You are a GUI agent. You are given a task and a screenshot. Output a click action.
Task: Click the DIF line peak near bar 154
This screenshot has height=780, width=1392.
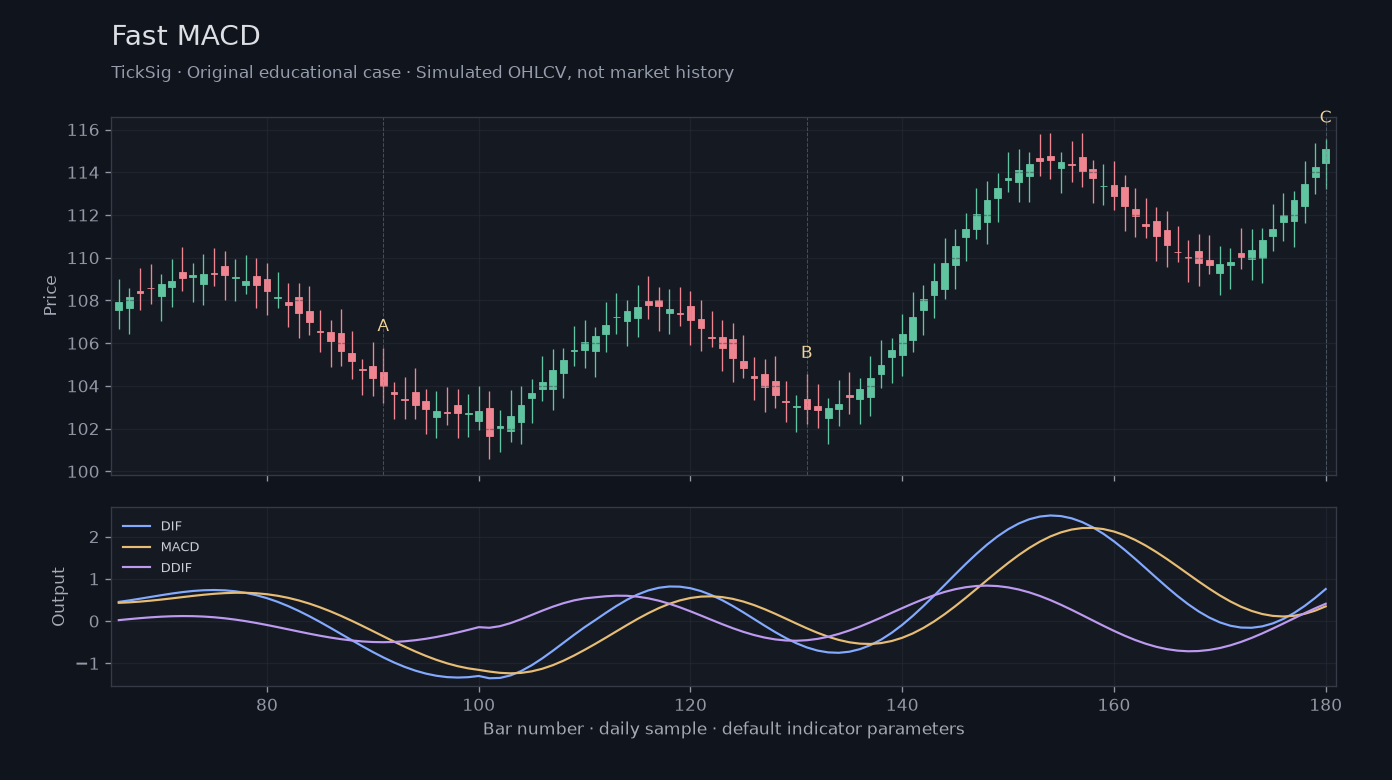tap(1050, 516)
